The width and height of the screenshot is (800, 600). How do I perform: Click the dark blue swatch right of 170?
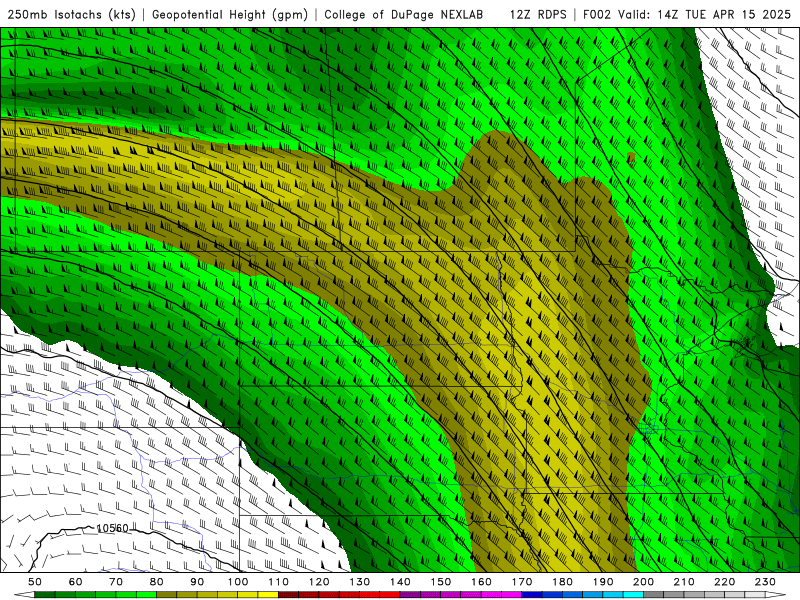(x=532, y=595)
